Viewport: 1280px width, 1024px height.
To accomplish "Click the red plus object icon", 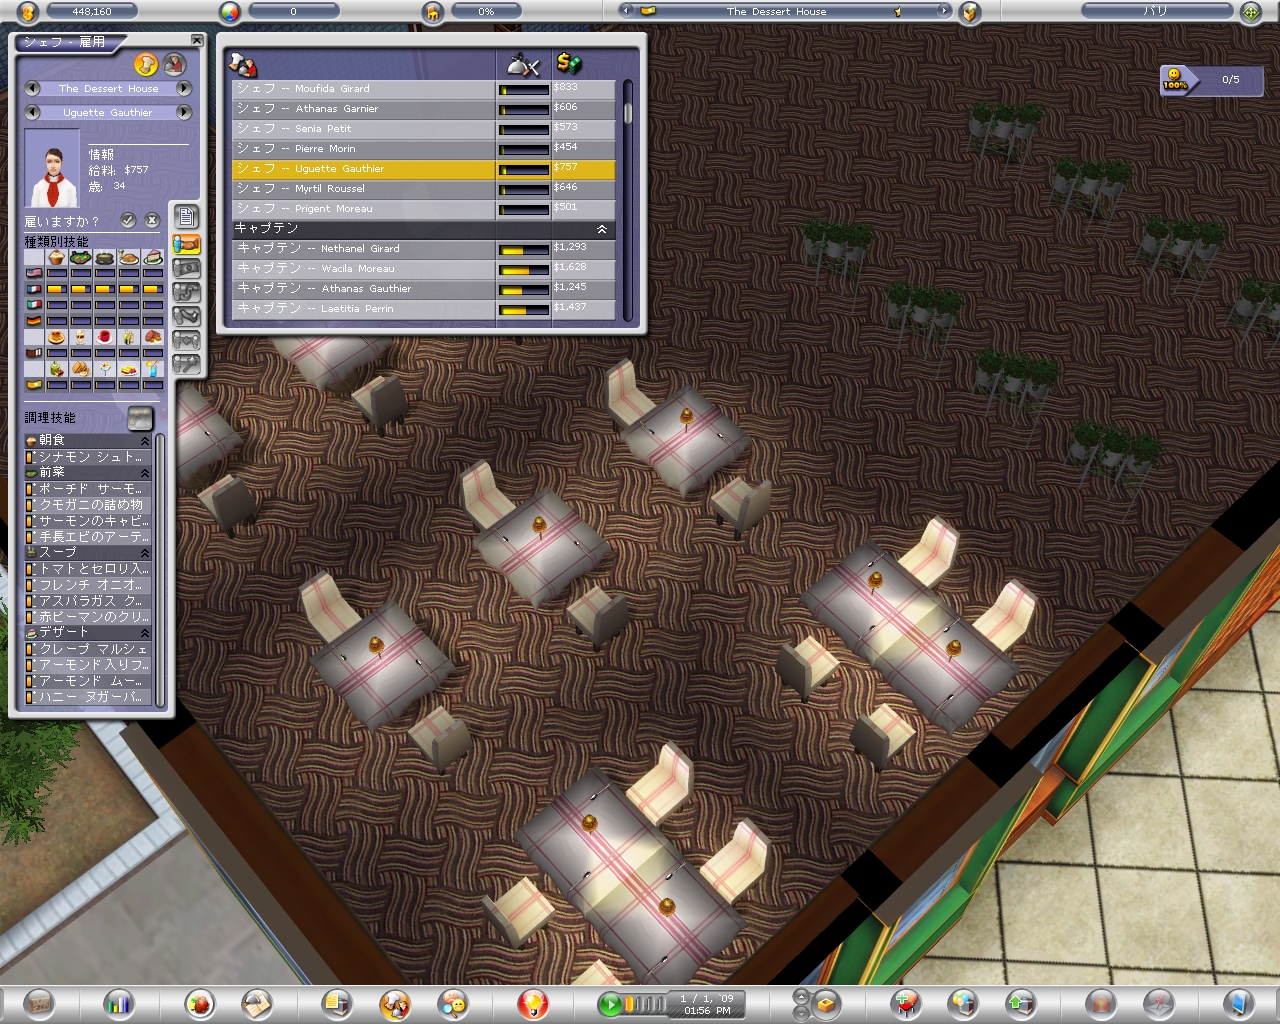I will [x=906, y=1003].
